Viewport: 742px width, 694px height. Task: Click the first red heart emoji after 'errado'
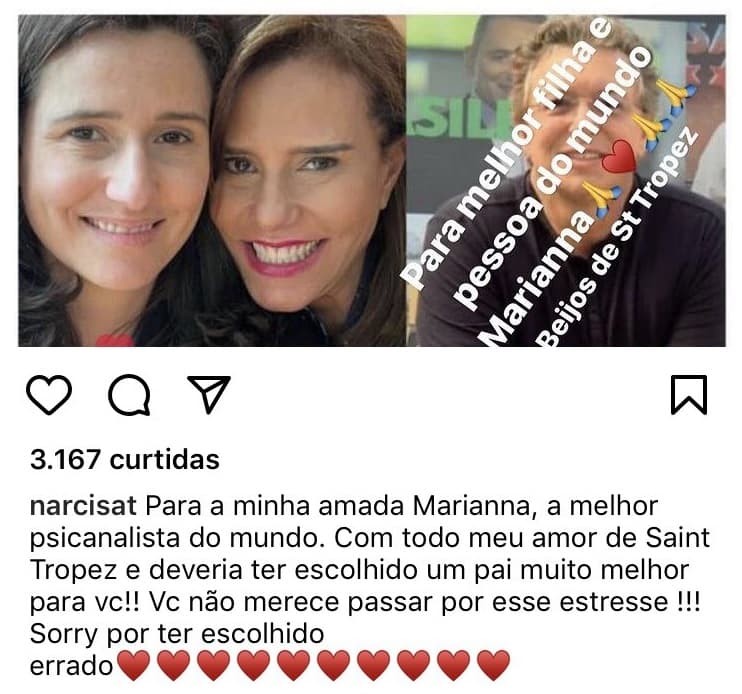[x=133, y=665]
